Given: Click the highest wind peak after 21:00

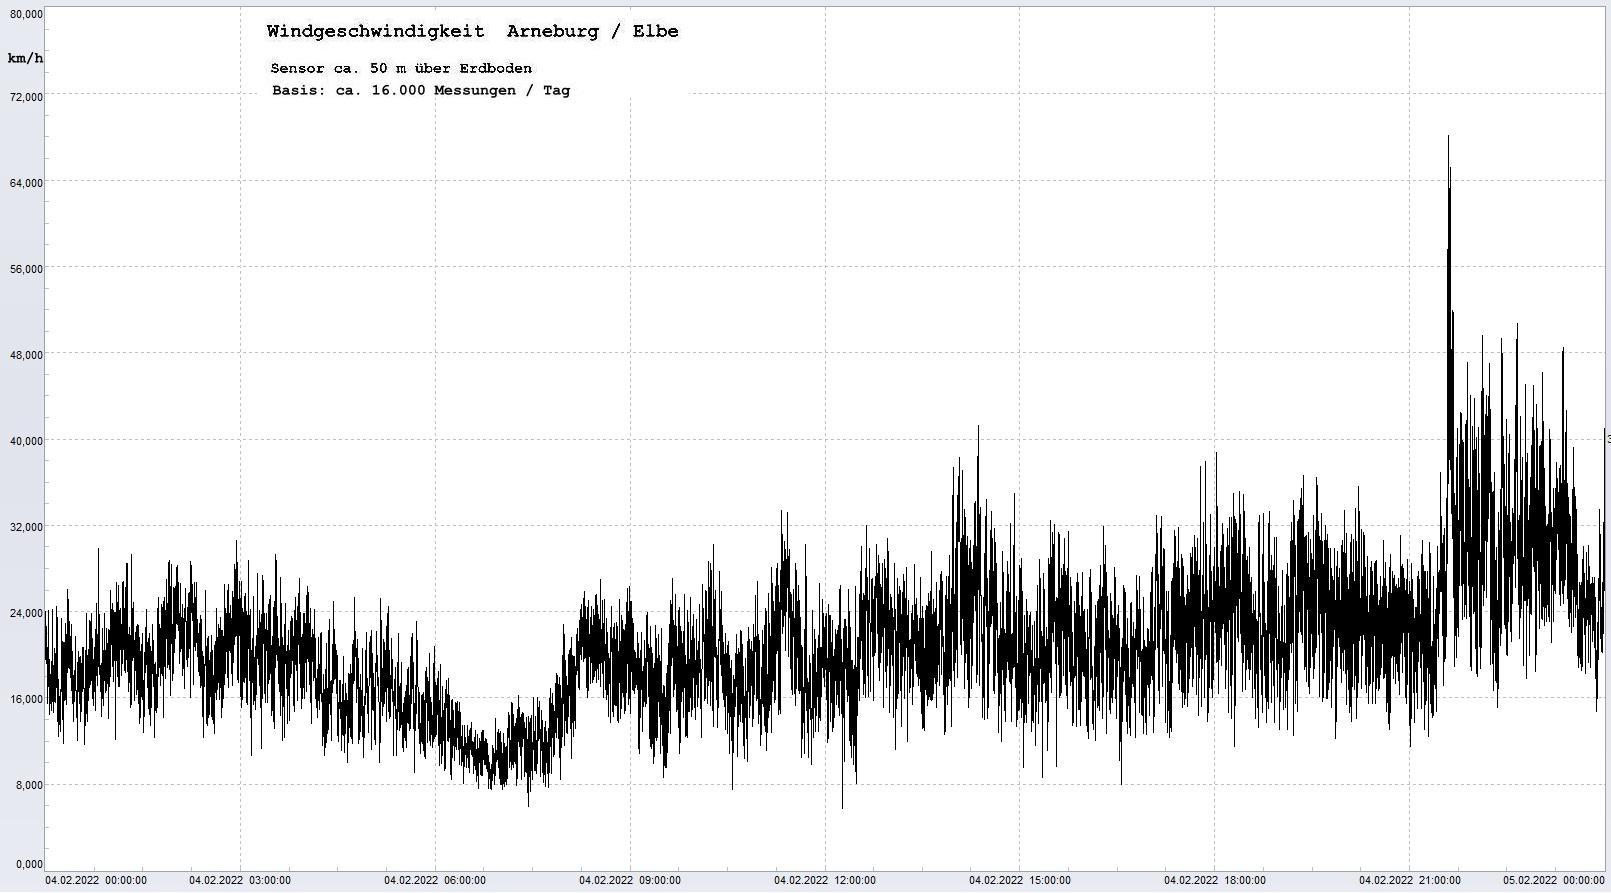Looking at the screenshot, I should coord(1448,138).
